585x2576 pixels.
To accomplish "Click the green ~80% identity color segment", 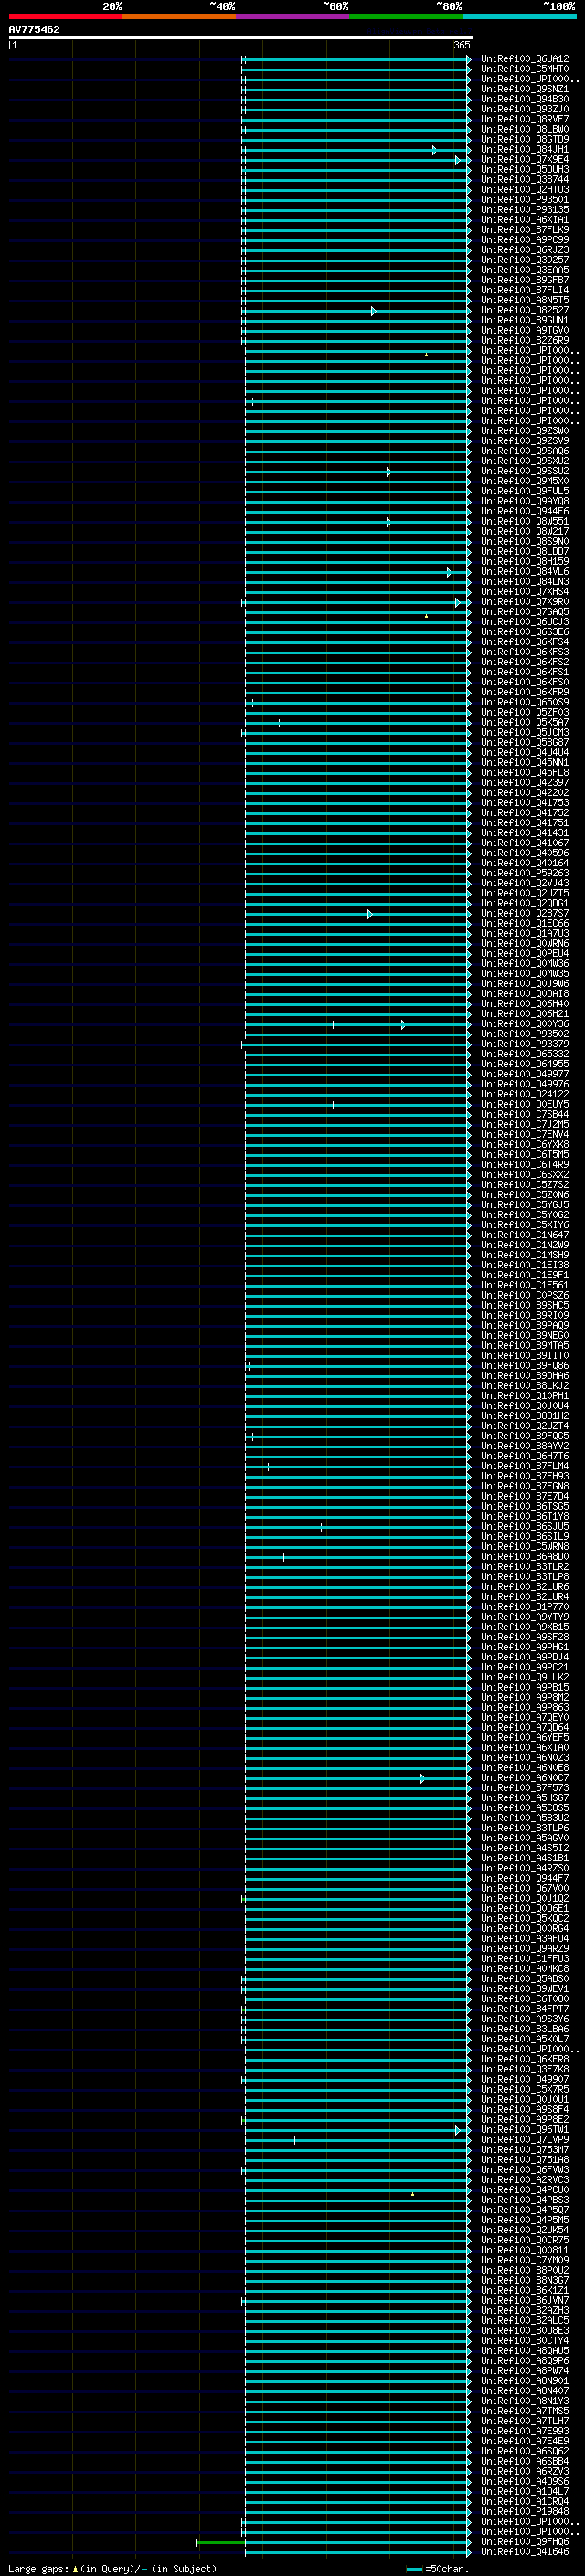I will coord(405,17).
